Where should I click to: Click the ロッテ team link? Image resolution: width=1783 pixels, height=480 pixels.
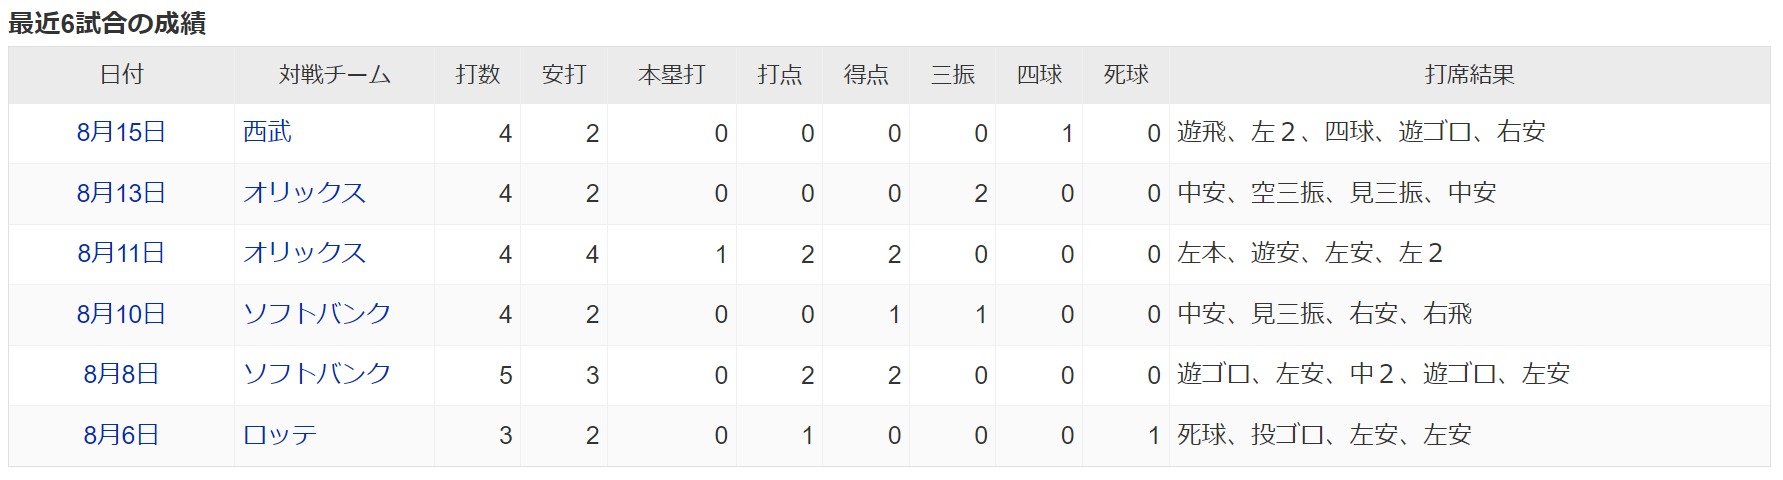280,435
